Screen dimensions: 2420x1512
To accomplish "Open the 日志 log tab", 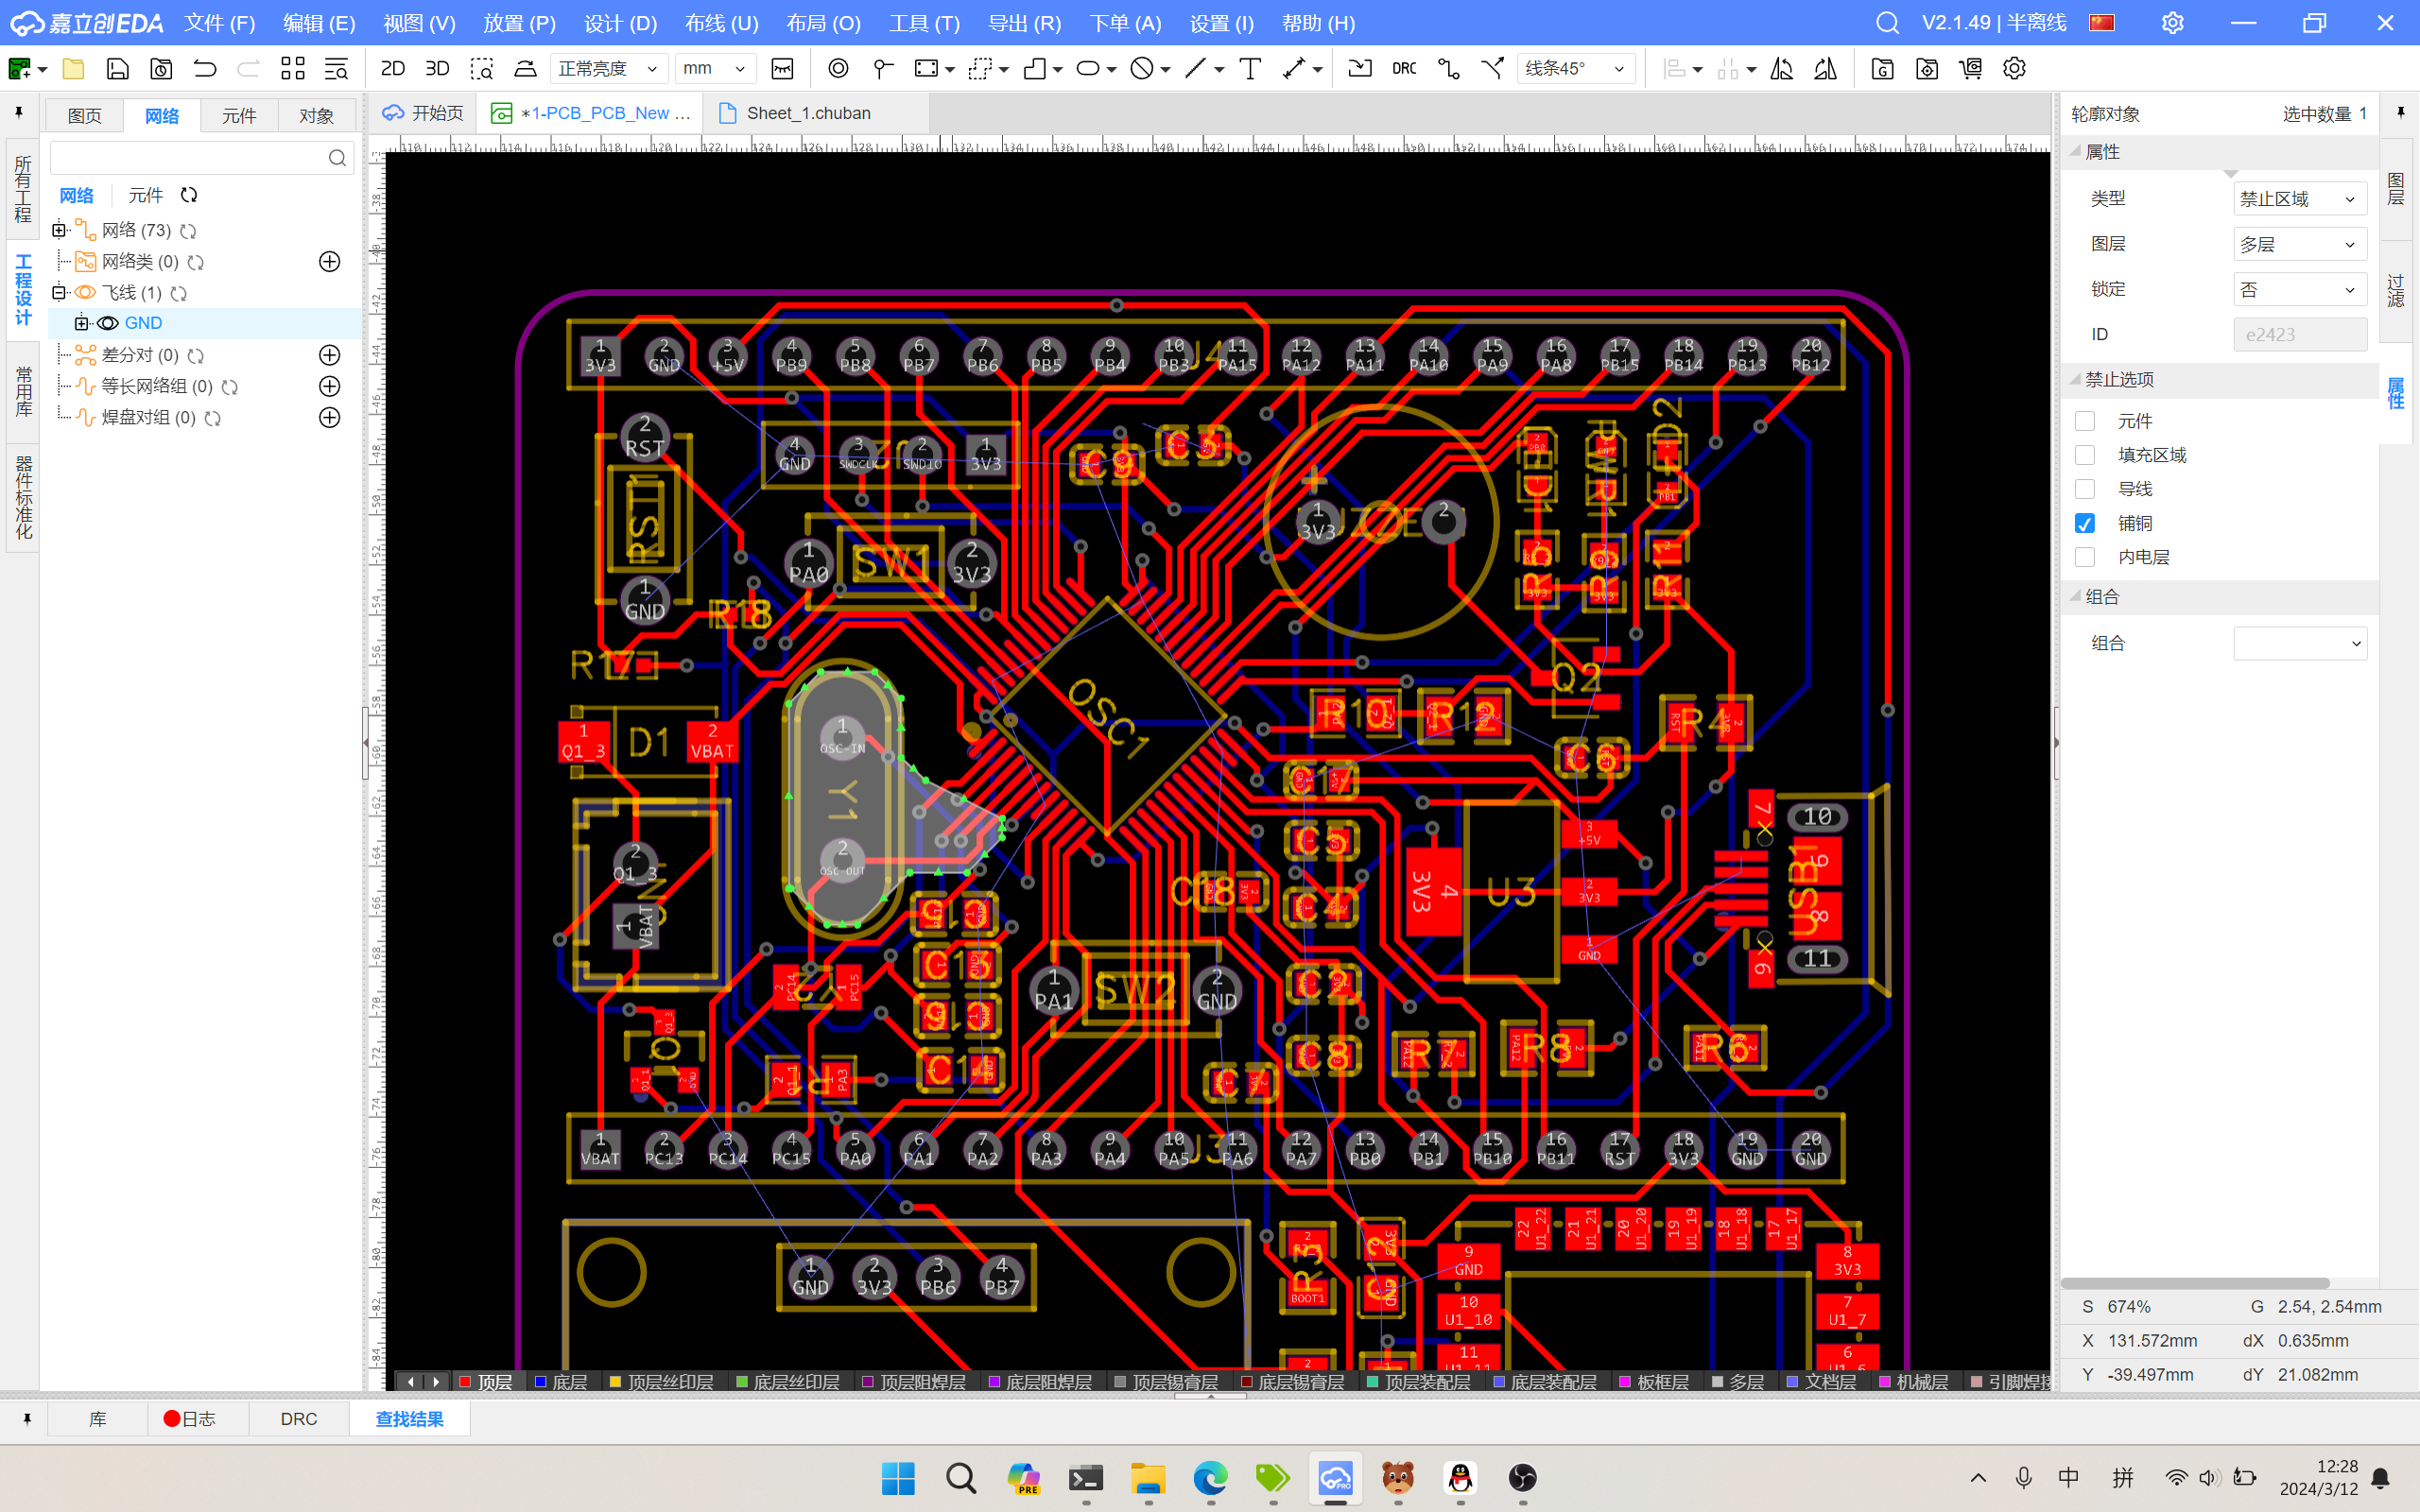I will tap(190, 1419).
